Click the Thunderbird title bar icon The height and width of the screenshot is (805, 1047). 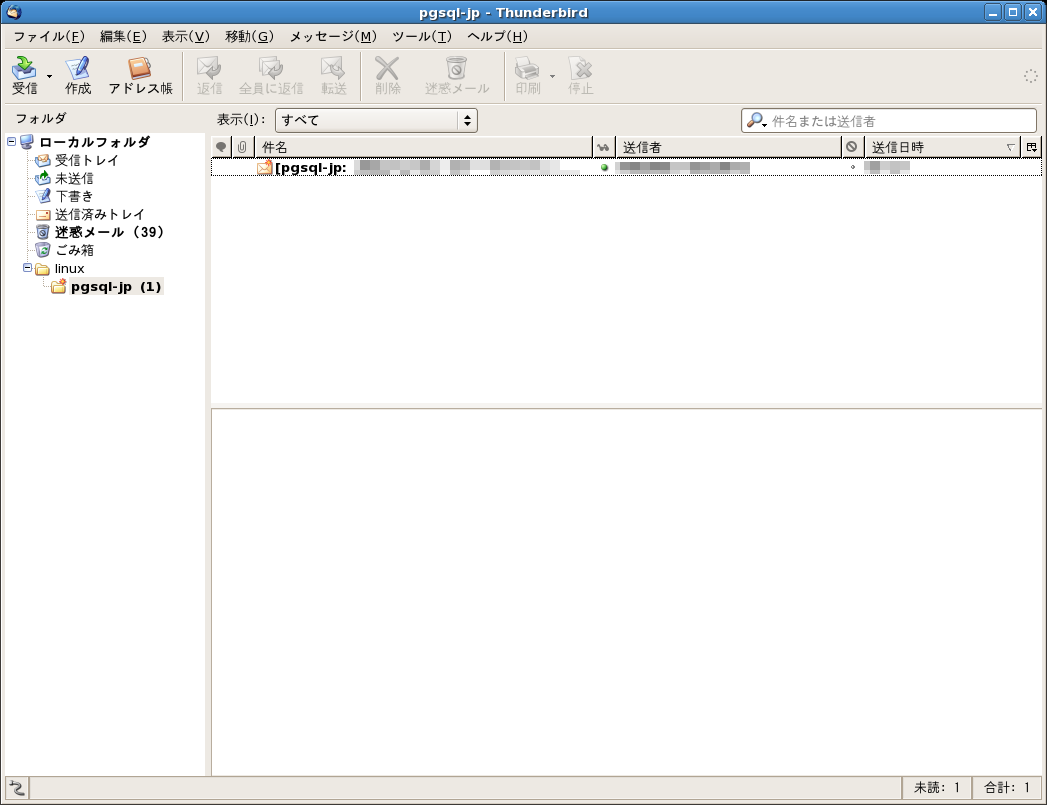point(13,12)
